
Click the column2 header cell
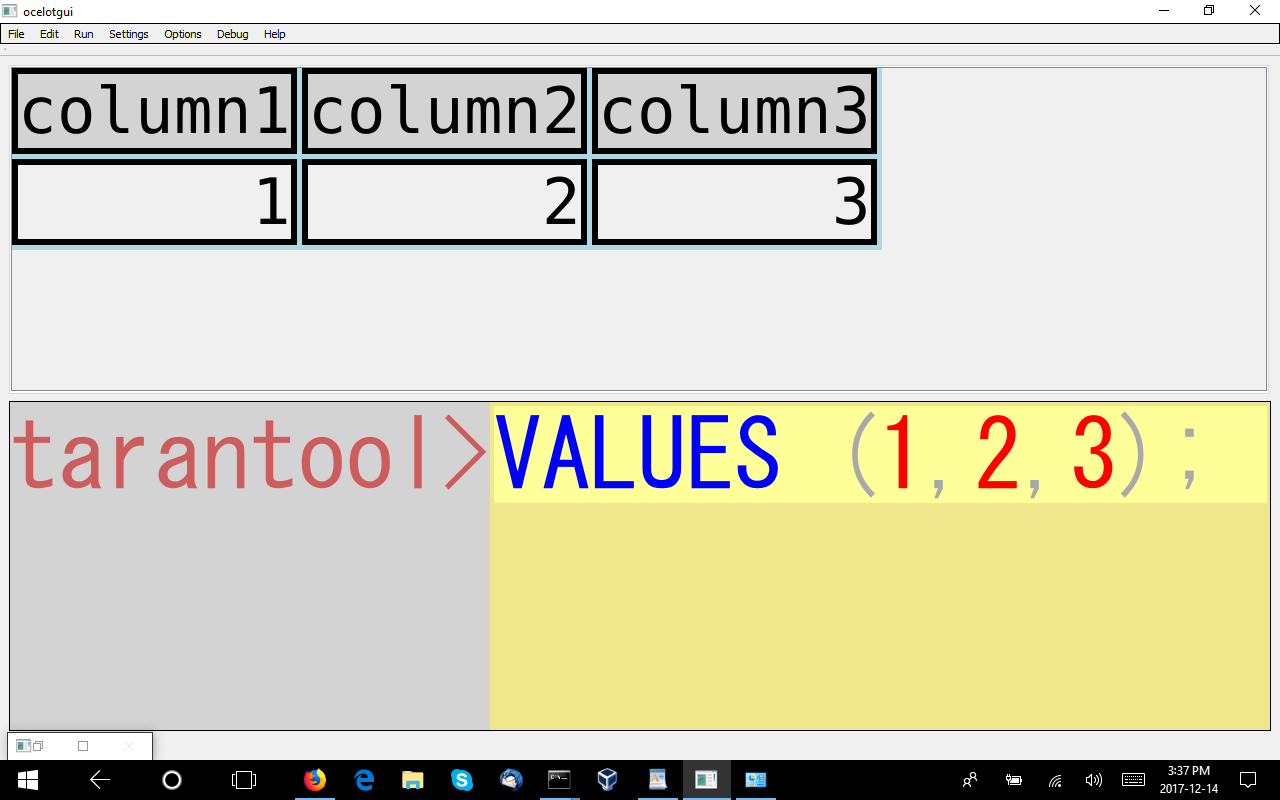[445, 111]
